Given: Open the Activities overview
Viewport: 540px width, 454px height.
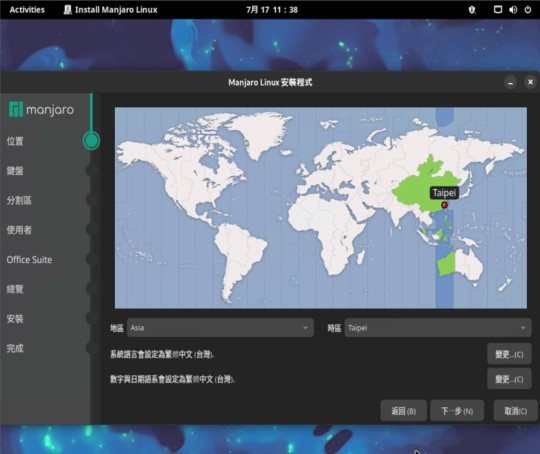Looking at the screenshot, I should pos(27,10).
